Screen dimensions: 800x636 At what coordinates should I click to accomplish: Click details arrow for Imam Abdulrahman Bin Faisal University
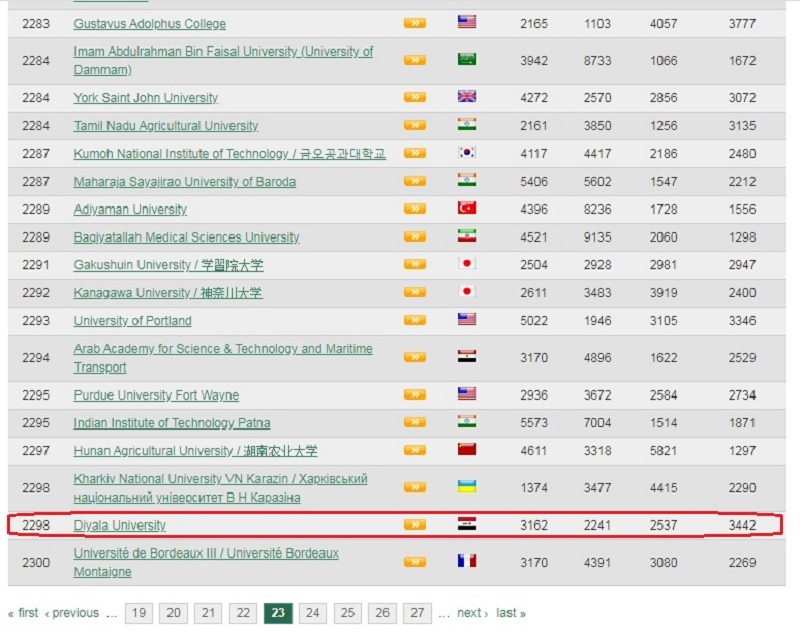tap(415, 60)
